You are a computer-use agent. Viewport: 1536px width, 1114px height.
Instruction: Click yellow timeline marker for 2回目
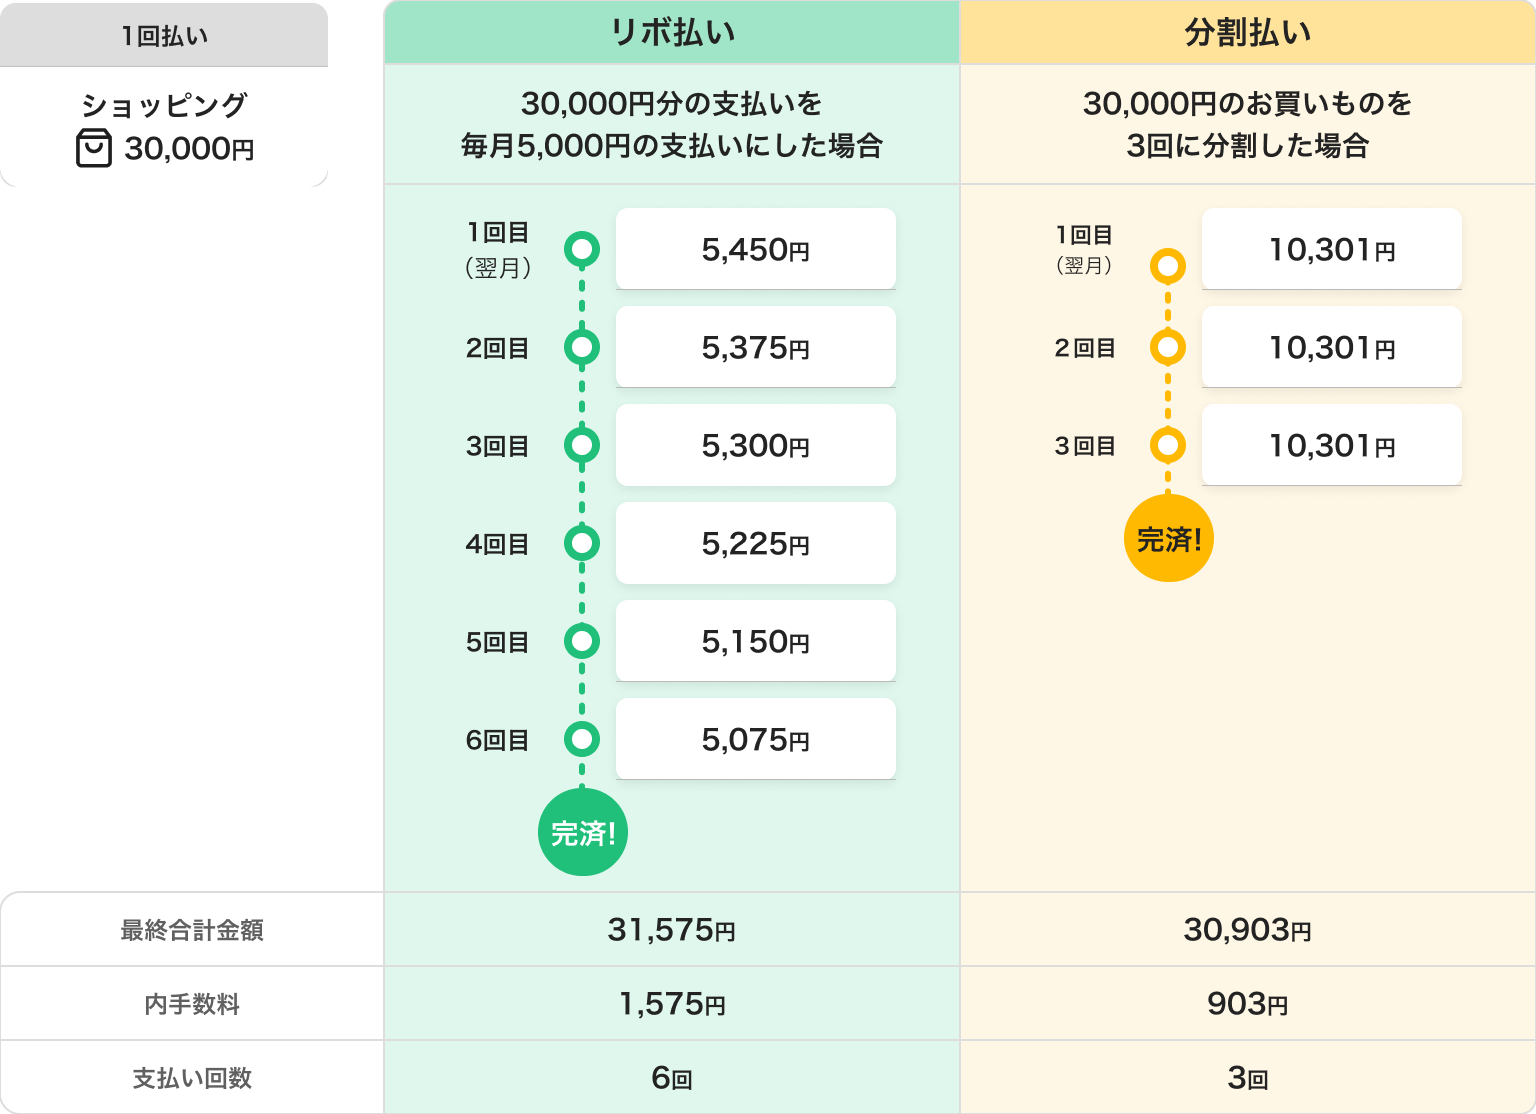point(1167,348)
